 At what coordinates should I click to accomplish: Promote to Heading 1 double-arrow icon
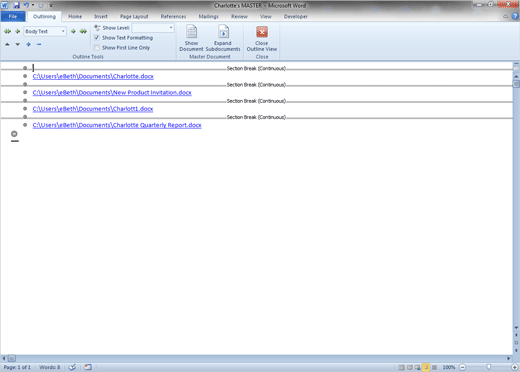[7, 31]
